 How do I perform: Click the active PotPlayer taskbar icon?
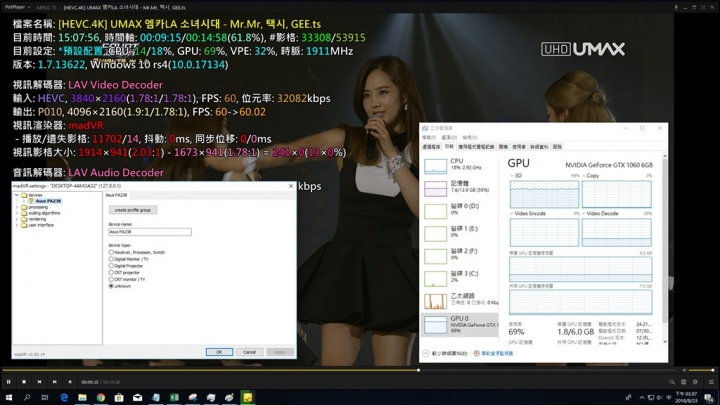248,397
